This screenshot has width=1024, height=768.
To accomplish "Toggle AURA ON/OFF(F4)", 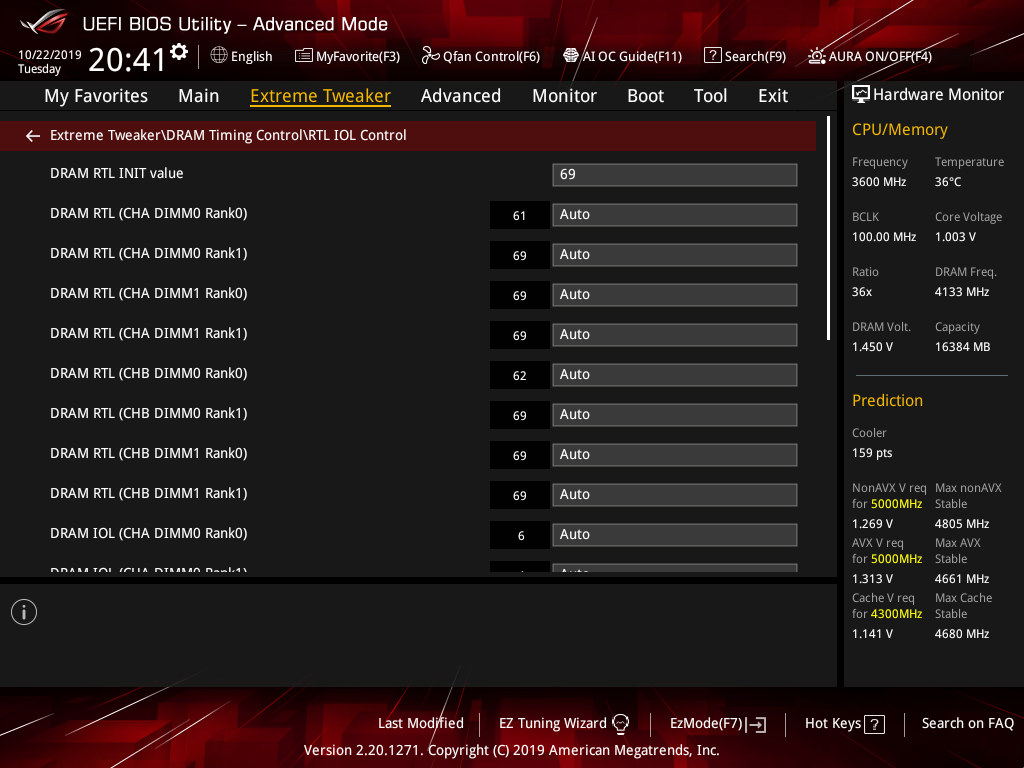I will tap(870, 56).
